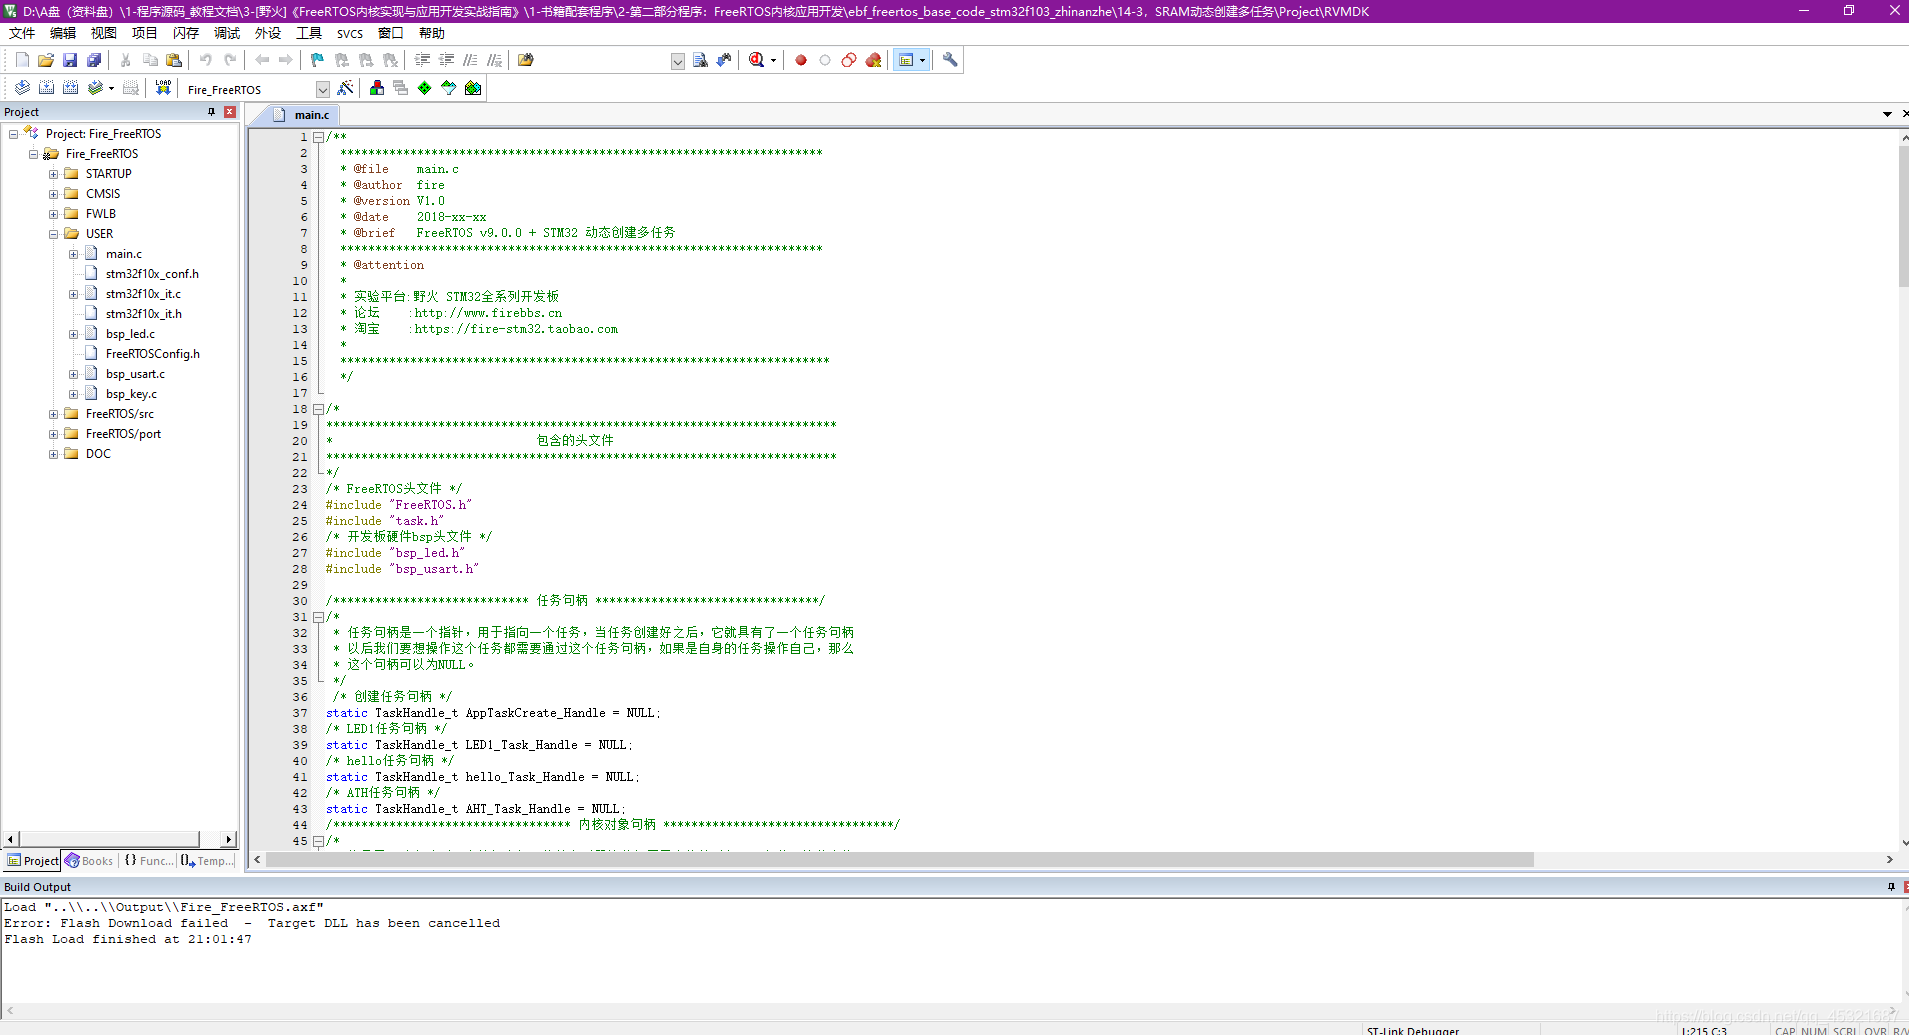The image size is (1909, 1035).
Task: Select the DOC folder in tree
Action: (98, 454)
